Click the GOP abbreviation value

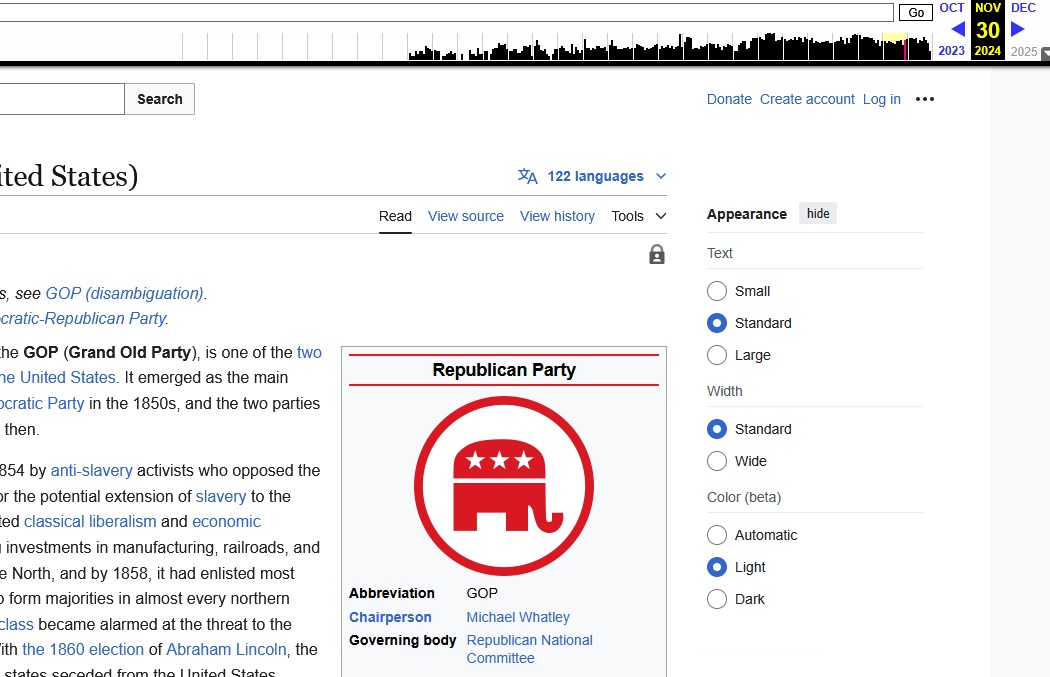coord(482,593)
